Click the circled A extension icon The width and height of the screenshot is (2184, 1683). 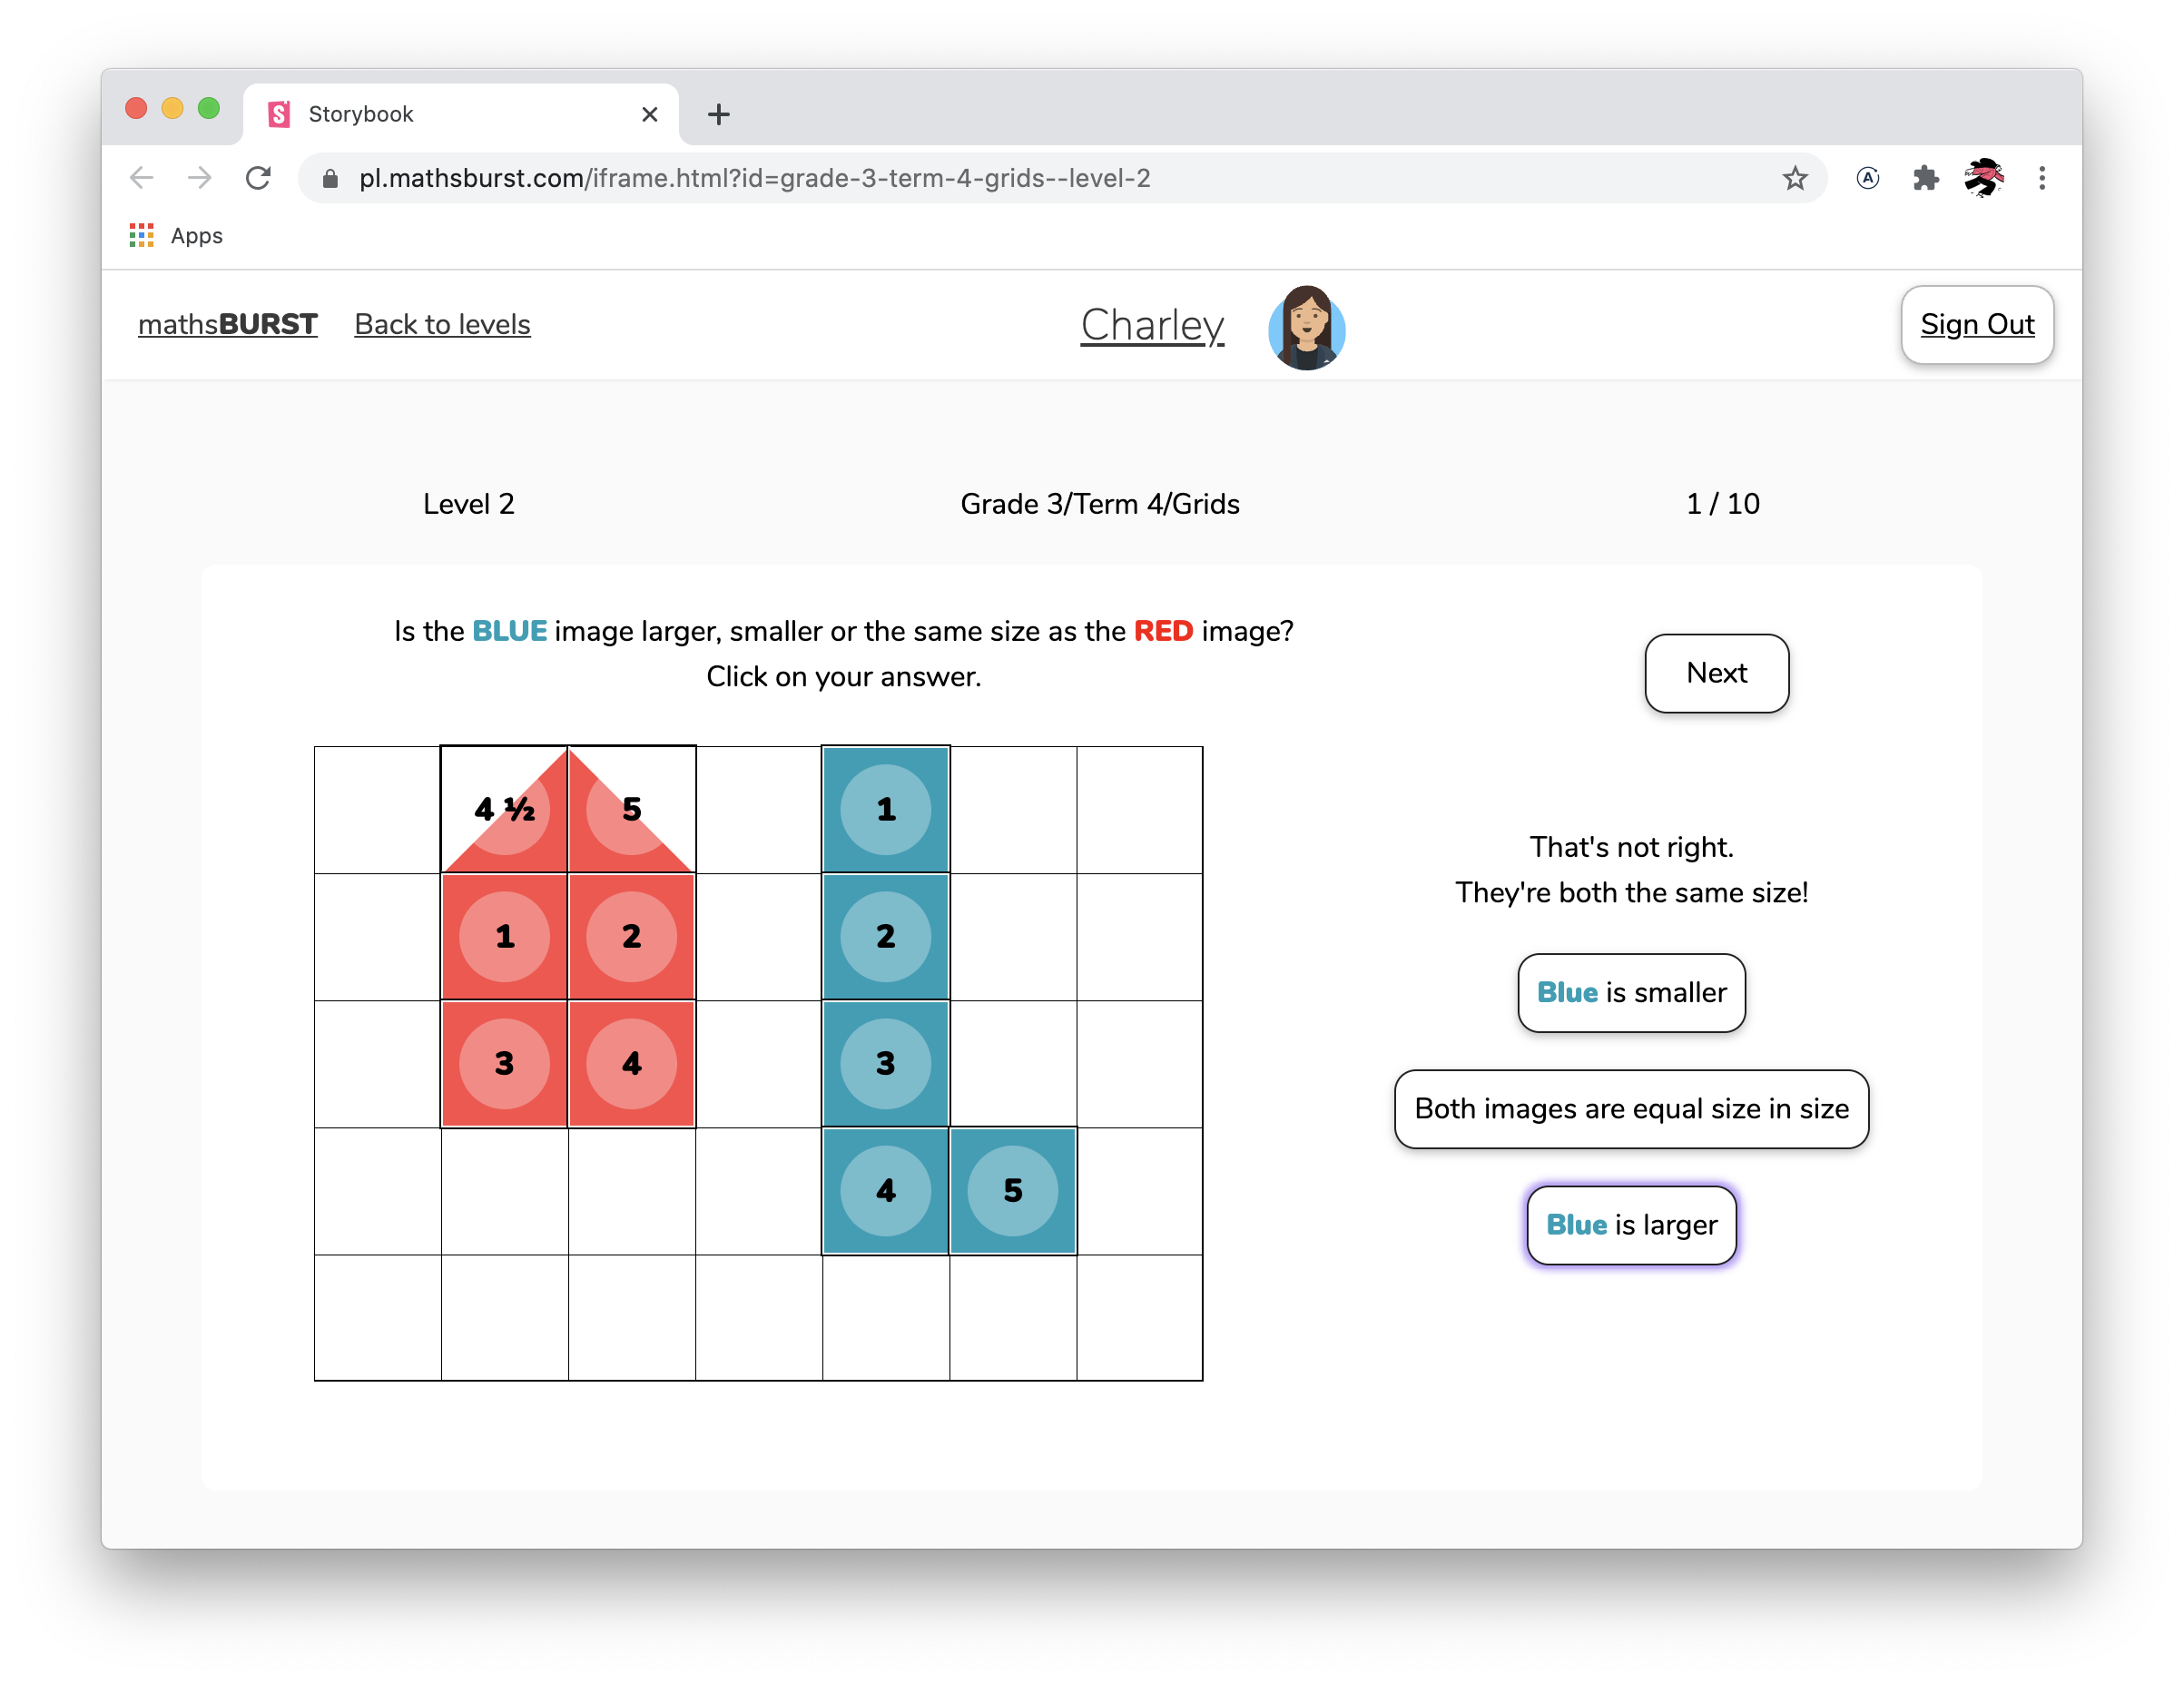pyautogui.click(x=1867, y=178)
